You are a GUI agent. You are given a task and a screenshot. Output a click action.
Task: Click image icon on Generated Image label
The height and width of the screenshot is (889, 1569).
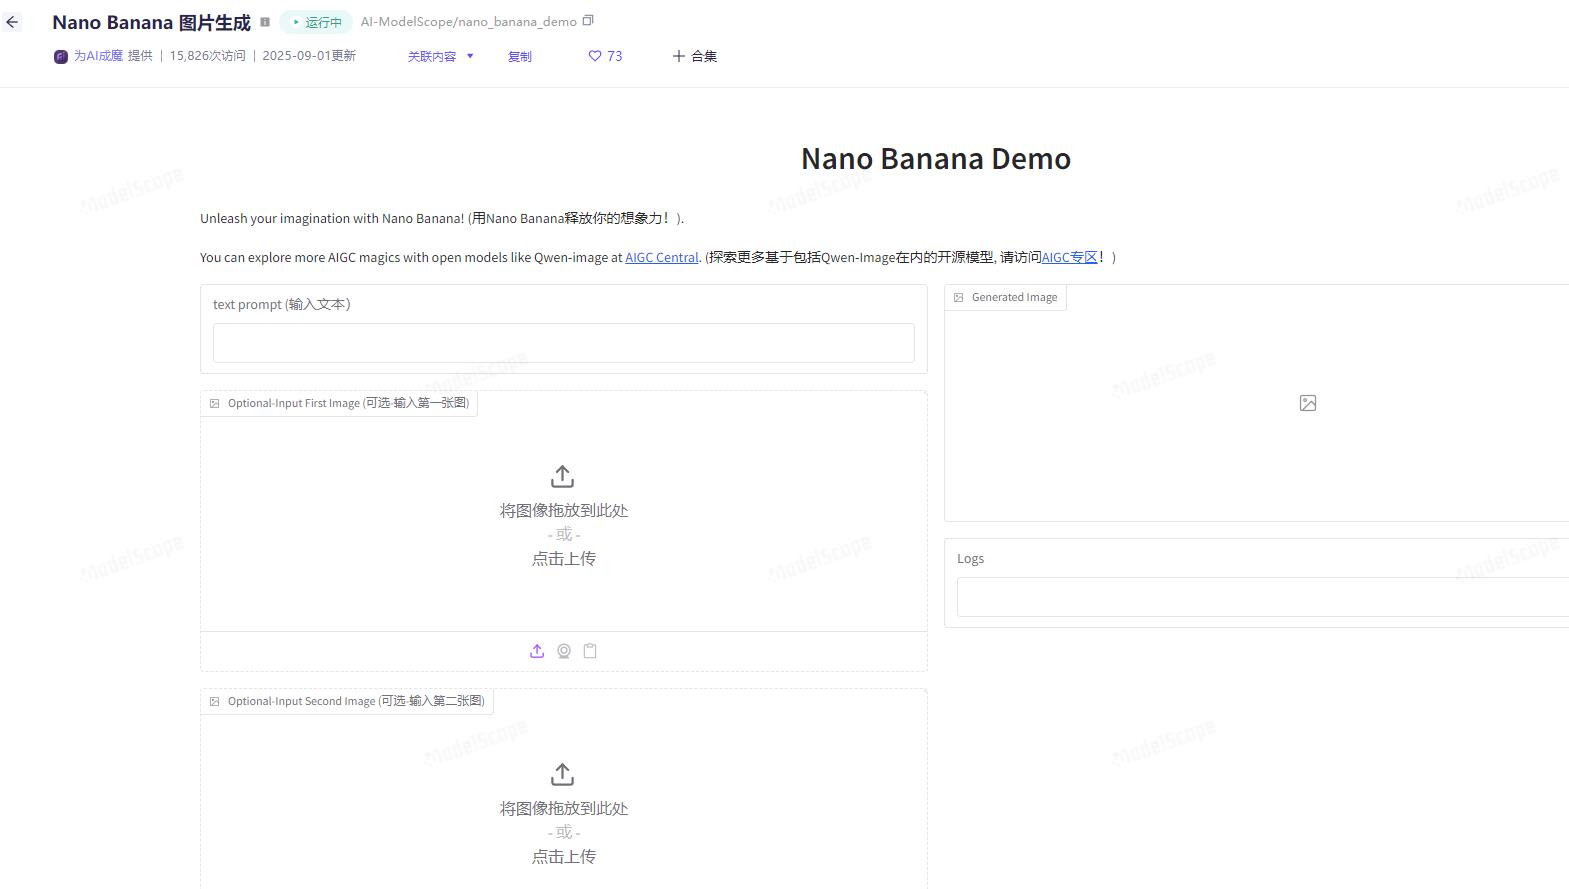[958, 297]
